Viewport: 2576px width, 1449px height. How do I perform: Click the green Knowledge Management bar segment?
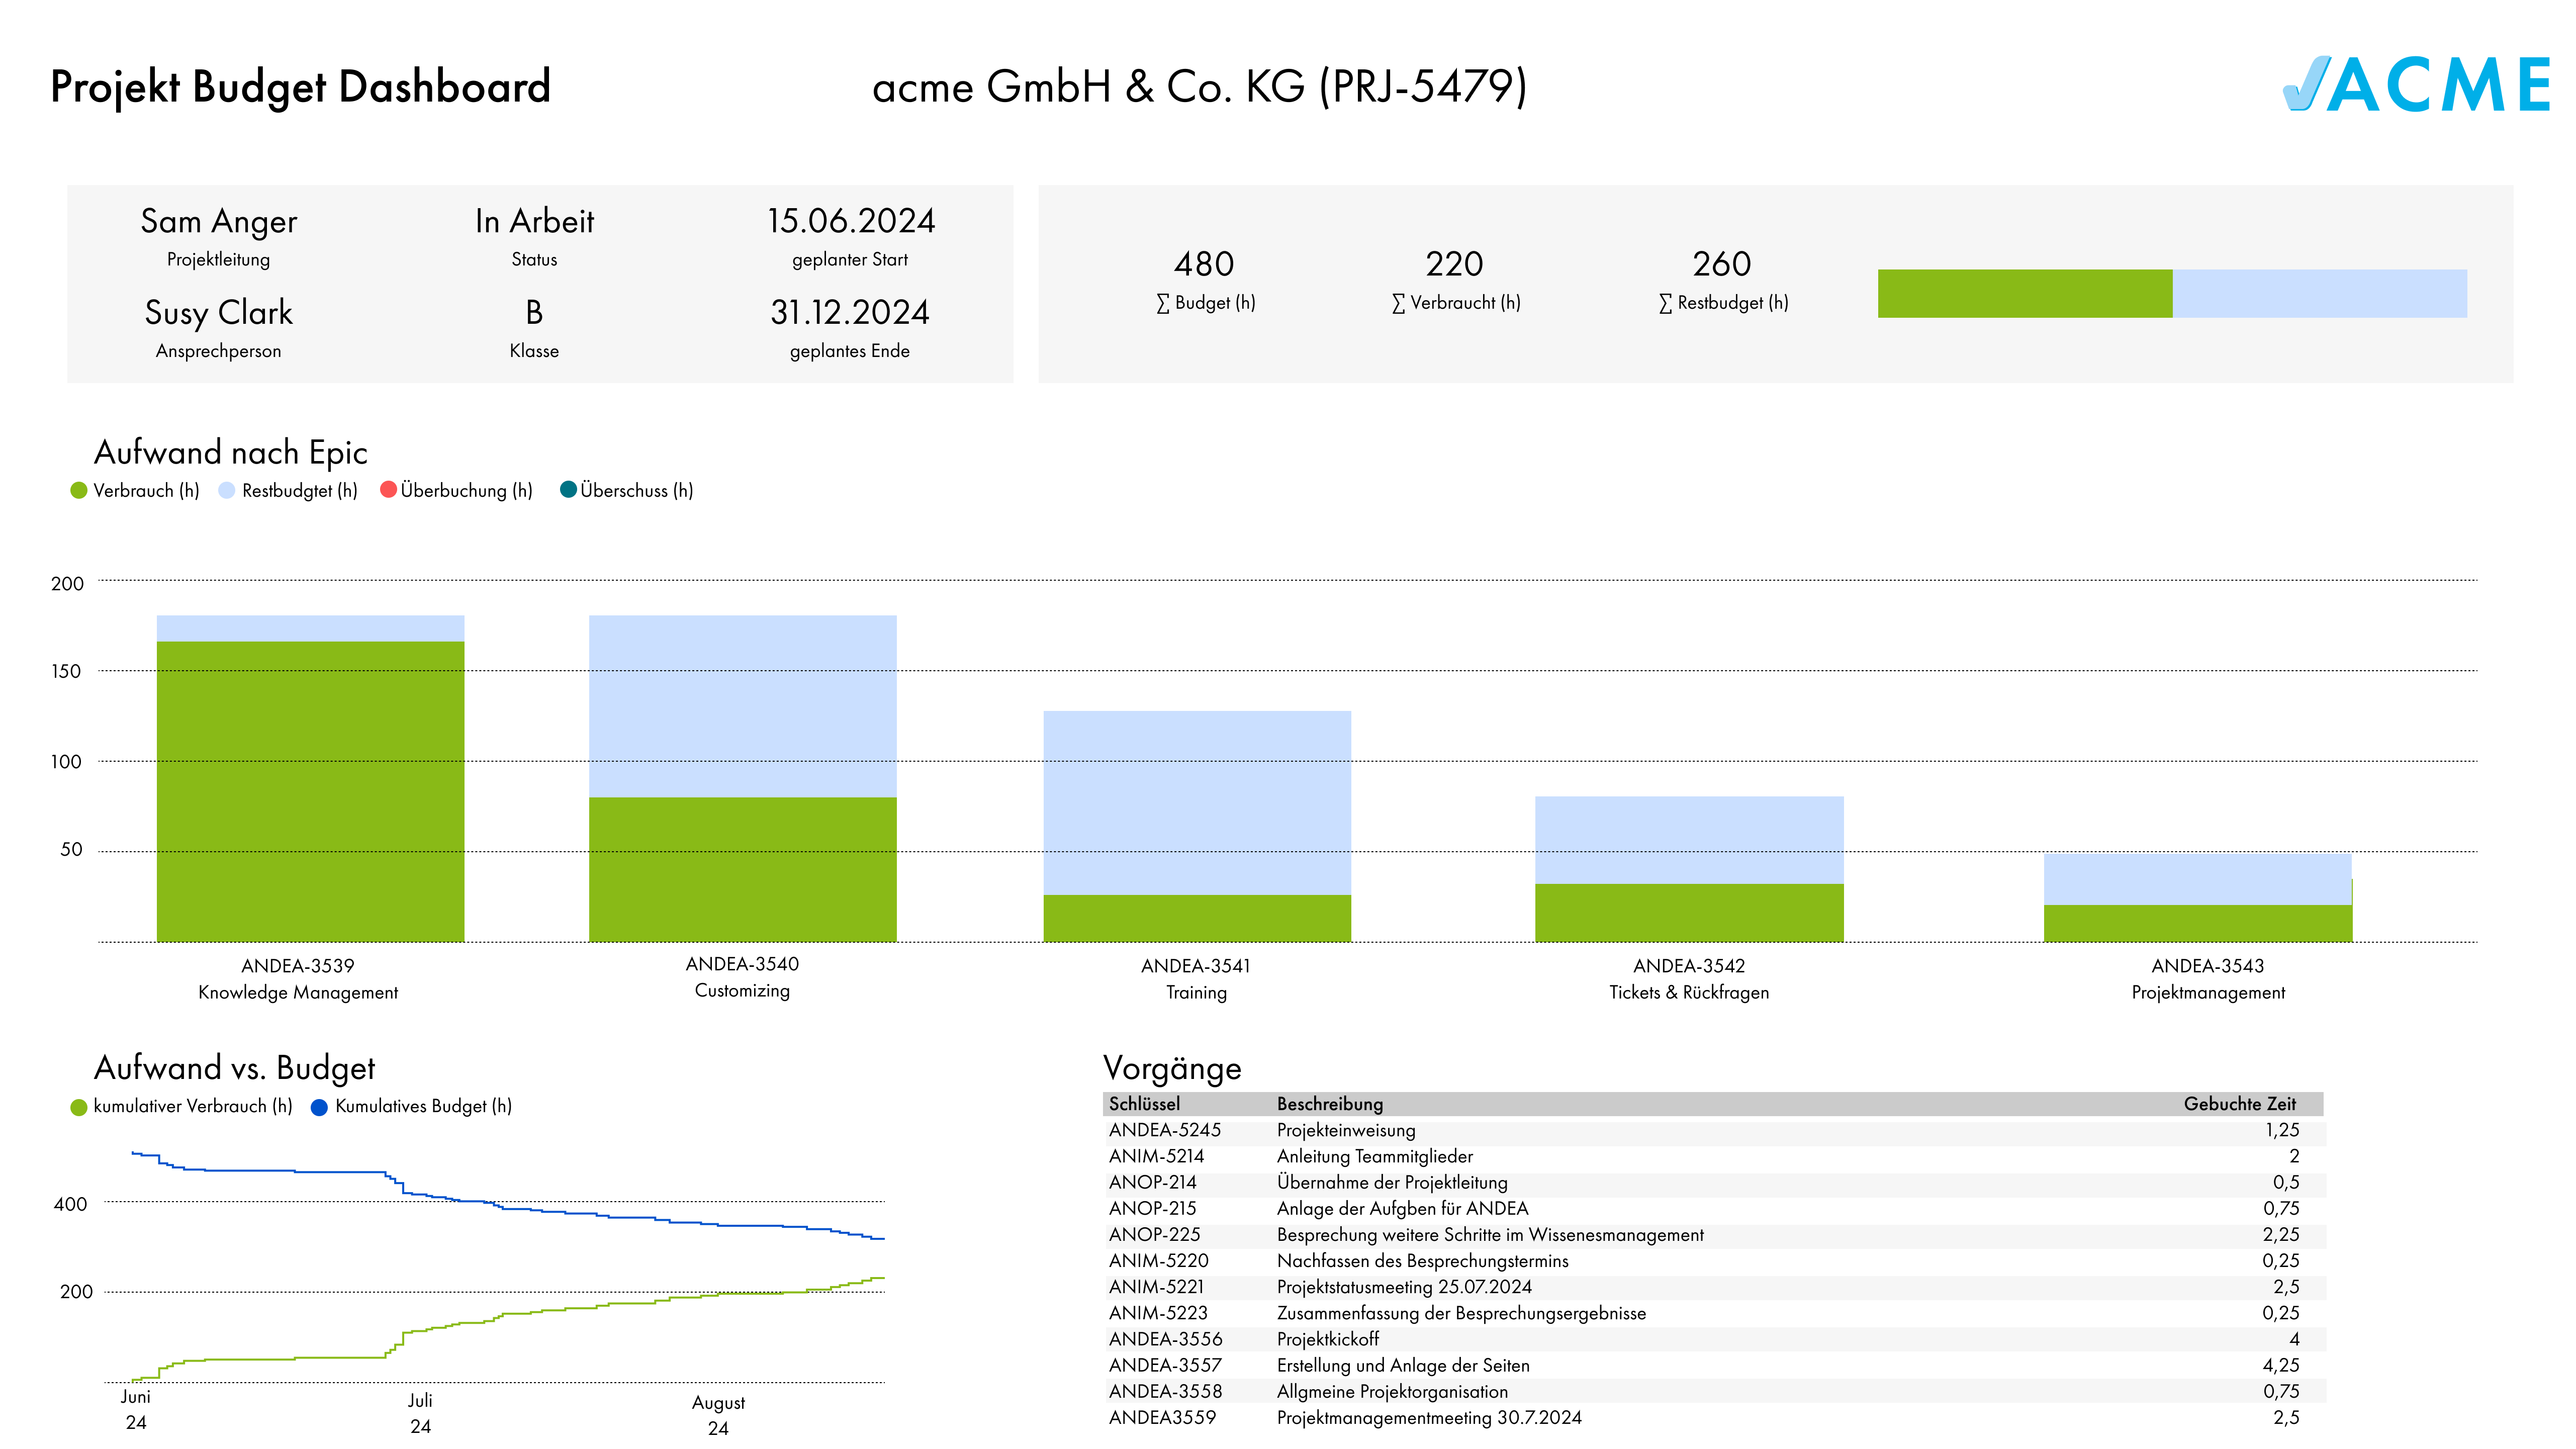tap(310, 790)
